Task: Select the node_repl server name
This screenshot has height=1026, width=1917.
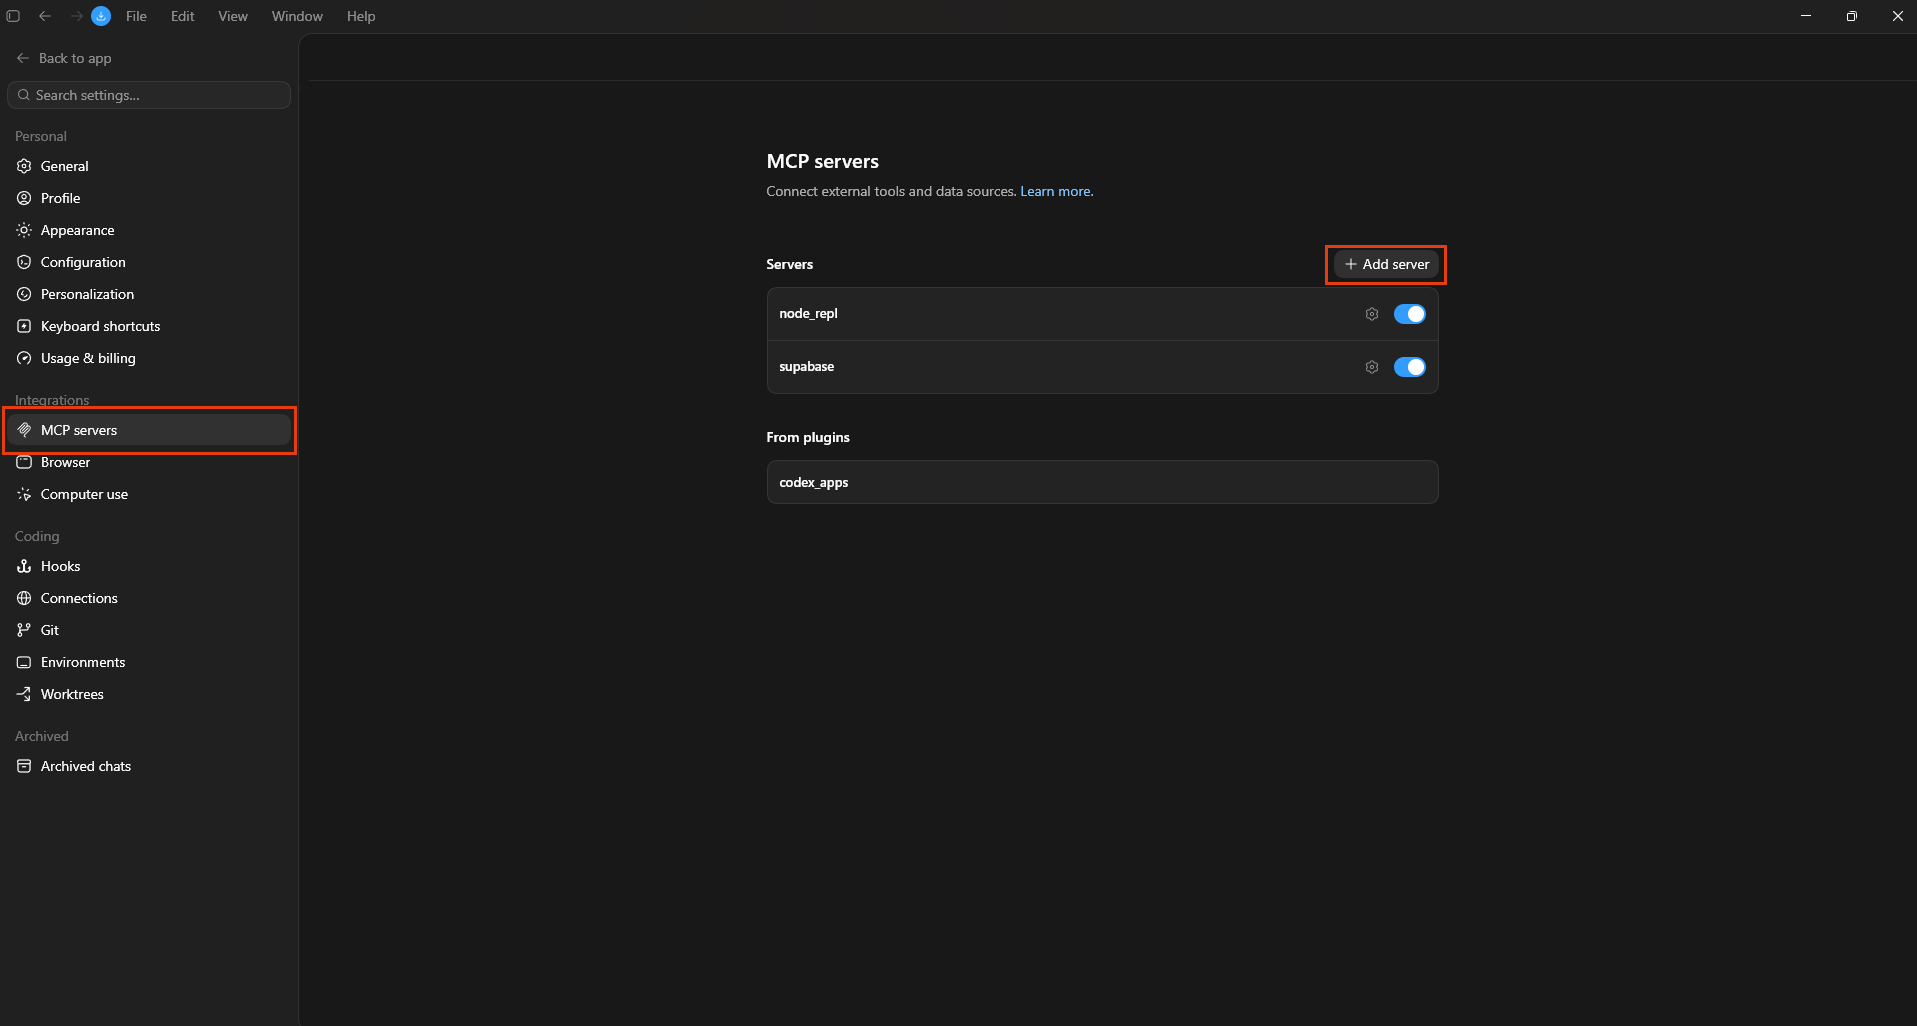Action: (808, 314)
